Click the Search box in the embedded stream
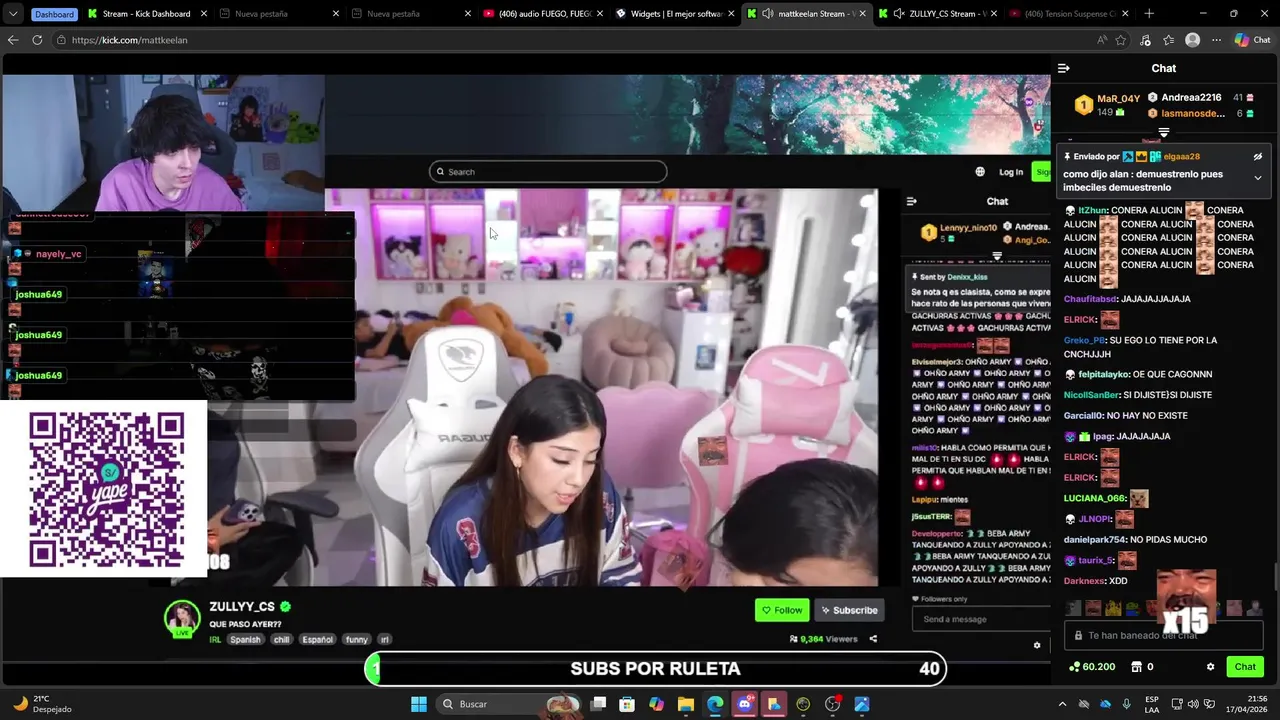Image resolution: width=1280 pixels, height=720 pixels. pyautogui.click(x=548, y=172)
